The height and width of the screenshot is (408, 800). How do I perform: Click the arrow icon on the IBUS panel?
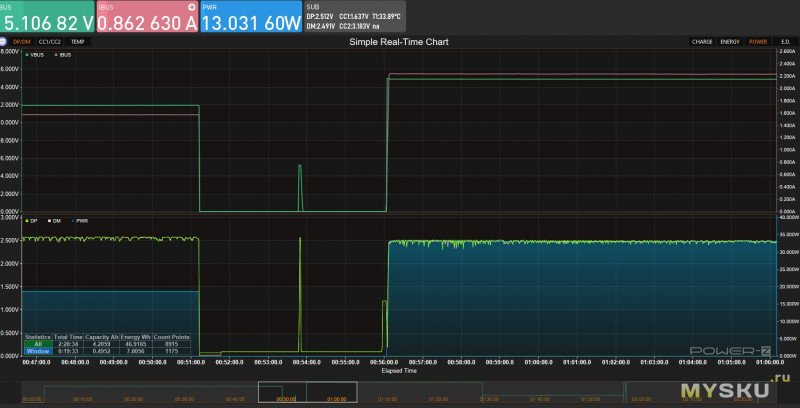pyautogui.click(x=189, y=7)
